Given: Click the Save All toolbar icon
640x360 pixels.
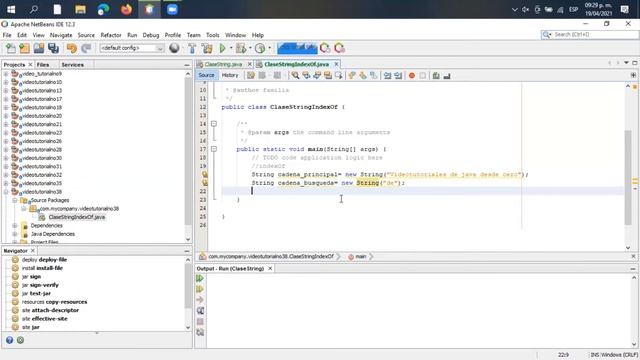Looking at the screenshot, I should [53, 48].
